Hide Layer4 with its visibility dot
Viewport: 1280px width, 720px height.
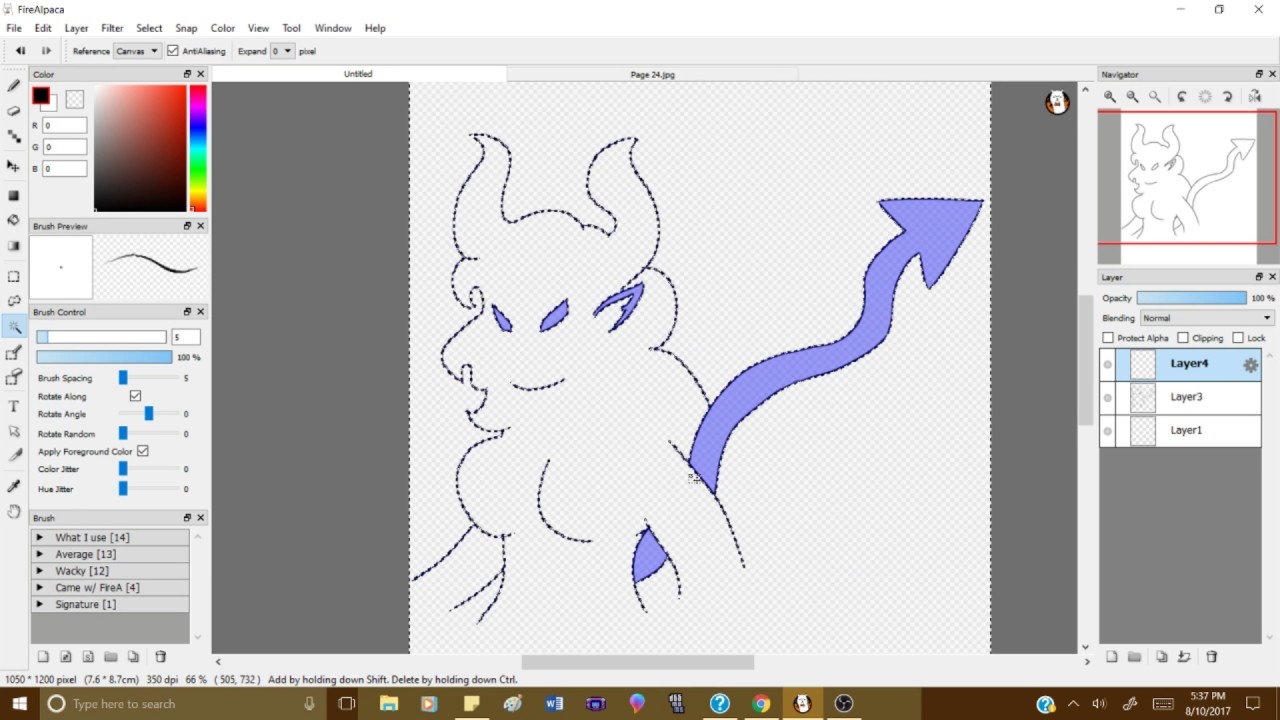[1108, 365]
